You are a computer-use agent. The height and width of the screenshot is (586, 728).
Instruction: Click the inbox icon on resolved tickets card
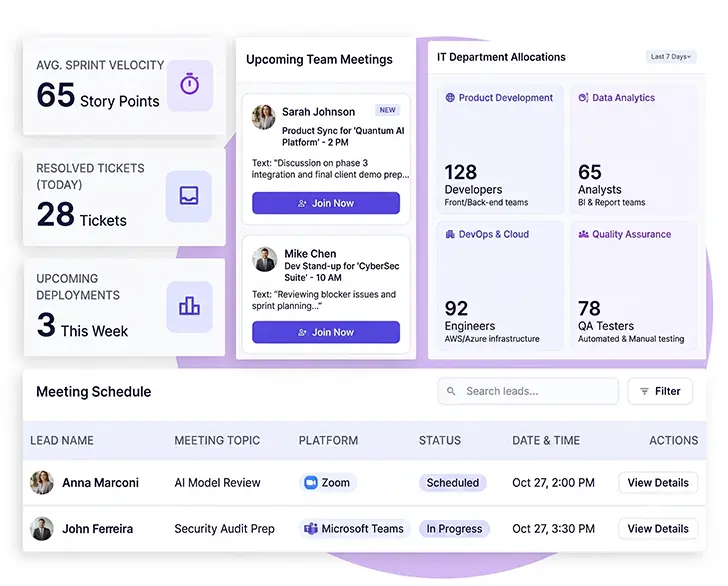(x=189, y=195)
